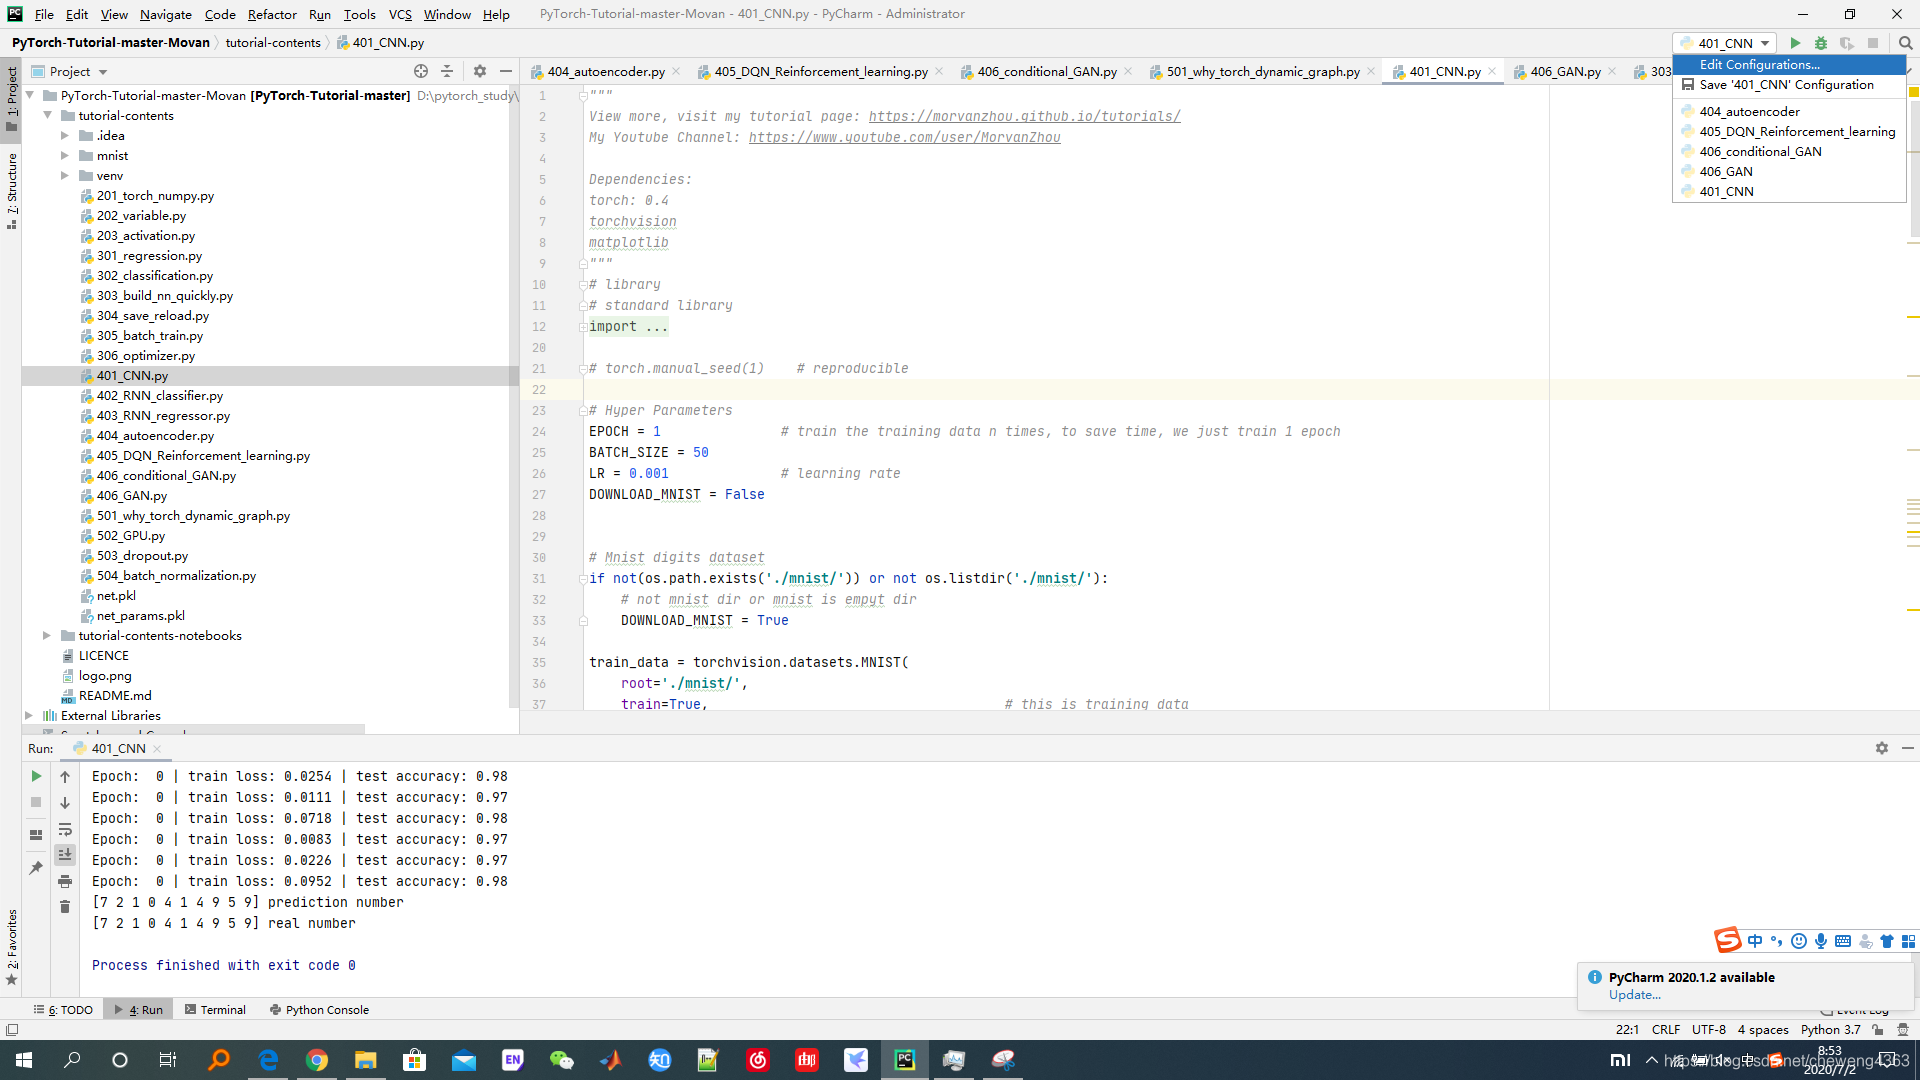Unfold the collapsed import block

(x=583, y=327)
